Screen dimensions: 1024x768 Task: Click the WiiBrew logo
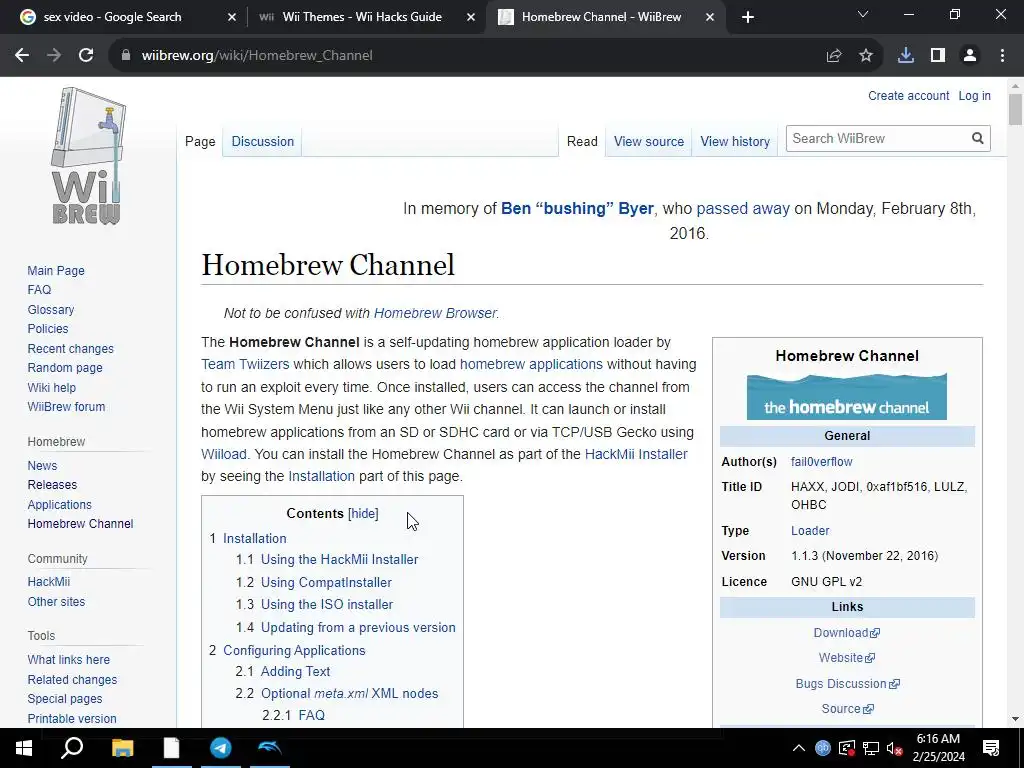point(87,157)
